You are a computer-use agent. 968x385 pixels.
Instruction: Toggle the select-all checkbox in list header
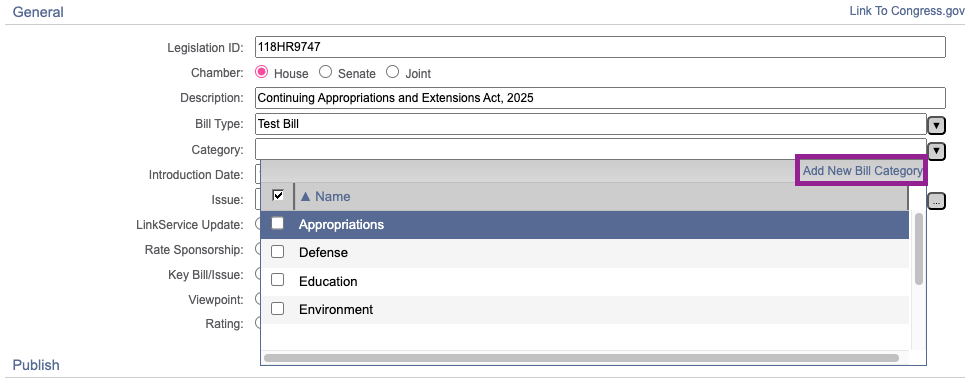[x=278, y=196]
